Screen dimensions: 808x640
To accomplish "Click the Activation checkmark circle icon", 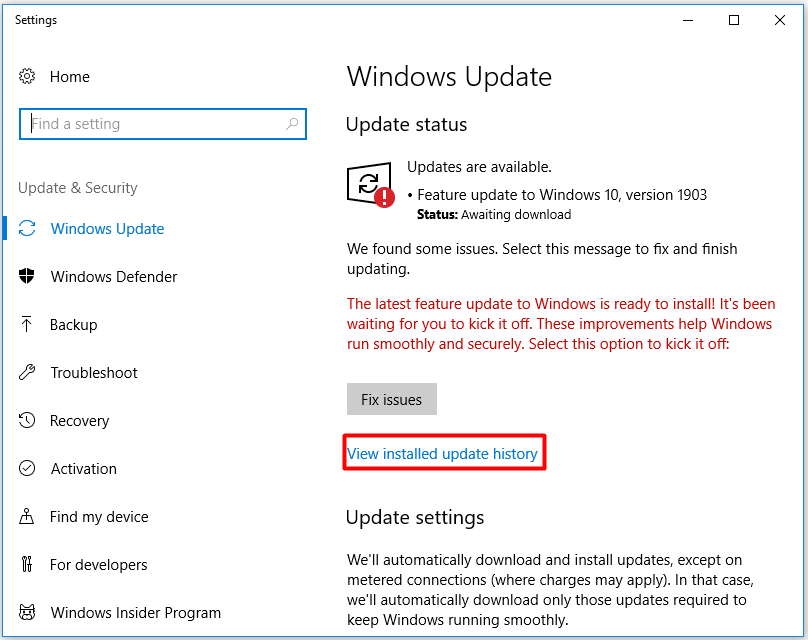I will [27, 468].
